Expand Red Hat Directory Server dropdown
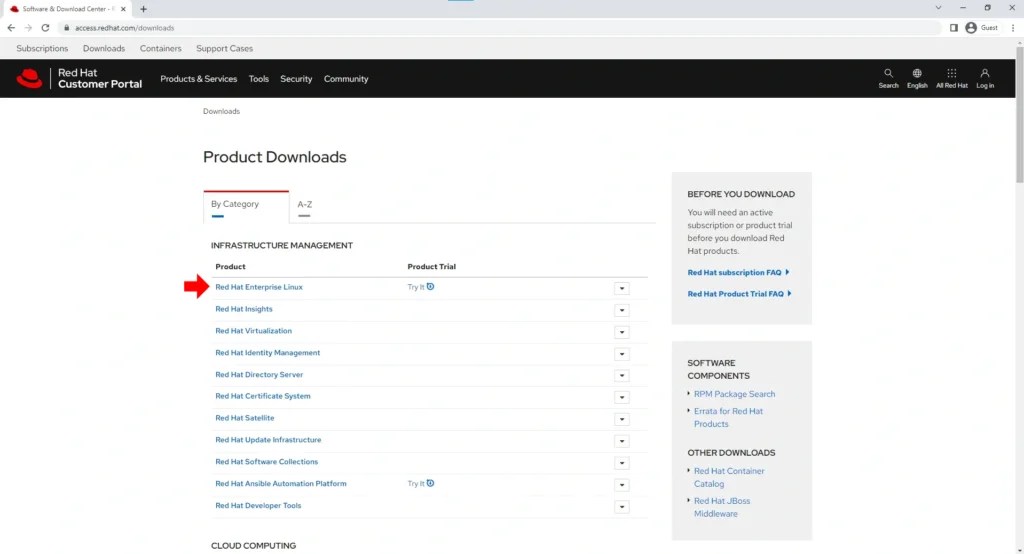The height and width of the screenshot is (554, 1024). tap(622, 376)
